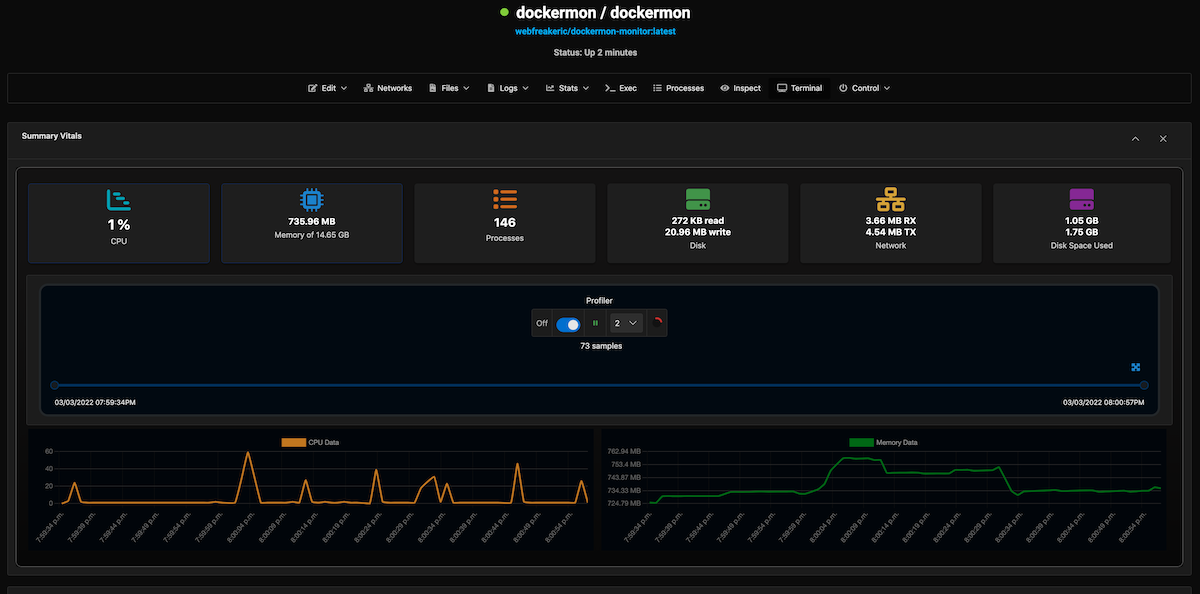The image size is (1200, 594).
Task: Expand the Files dropdown
Action: [x=449, y=88]
